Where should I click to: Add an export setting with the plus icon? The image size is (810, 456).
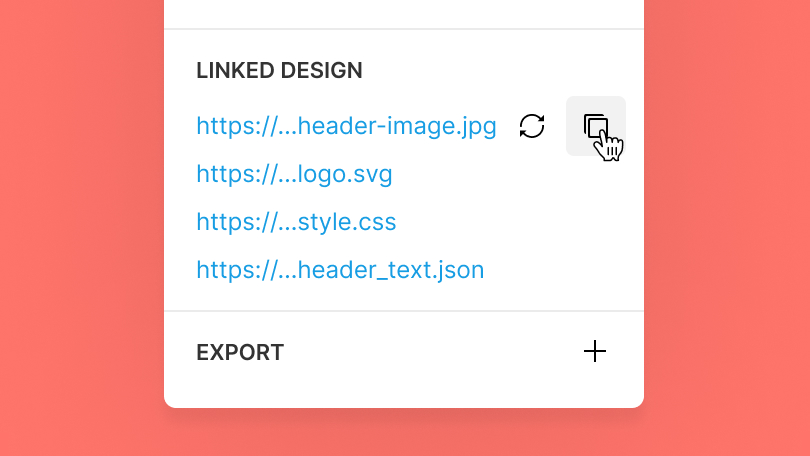coord(595,351)
